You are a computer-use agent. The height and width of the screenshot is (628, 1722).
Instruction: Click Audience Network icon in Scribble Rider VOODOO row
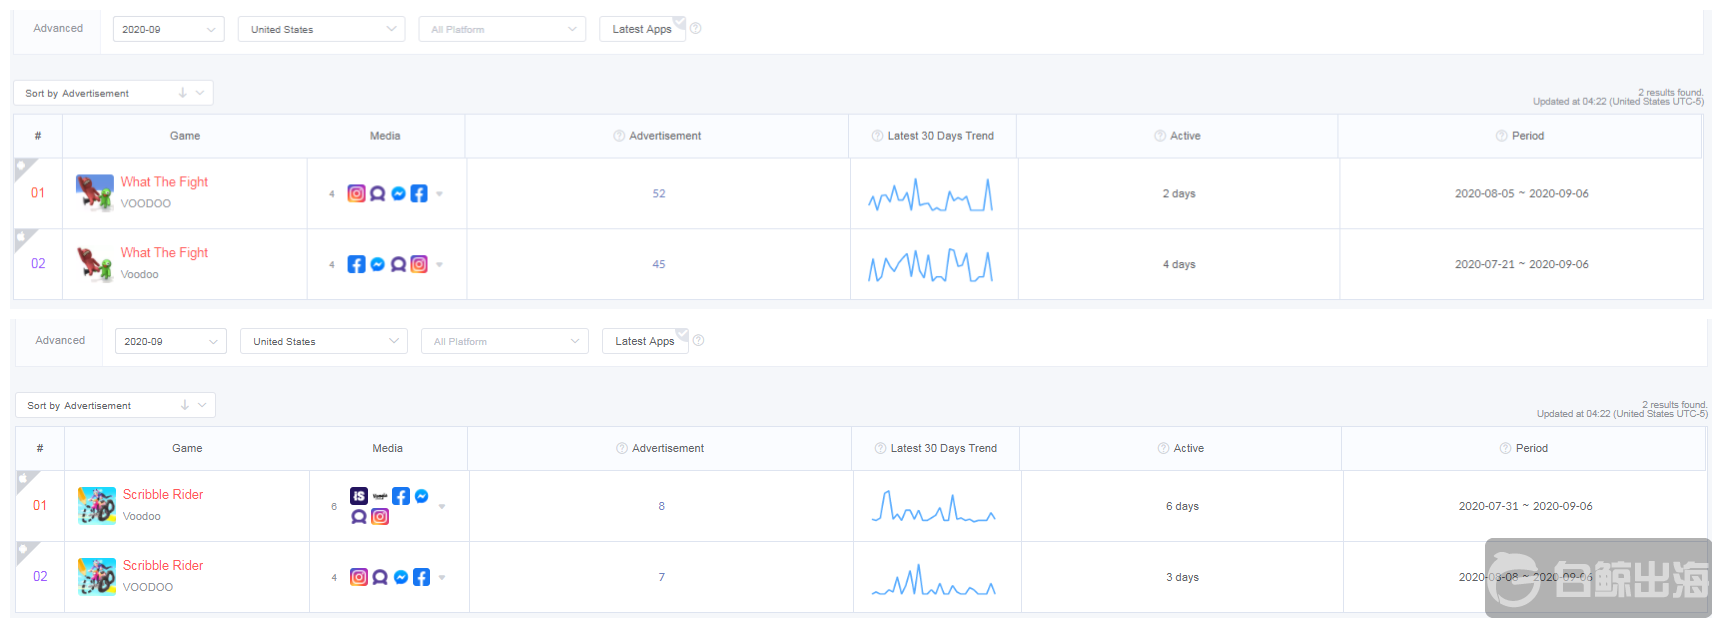click(380, 577)
